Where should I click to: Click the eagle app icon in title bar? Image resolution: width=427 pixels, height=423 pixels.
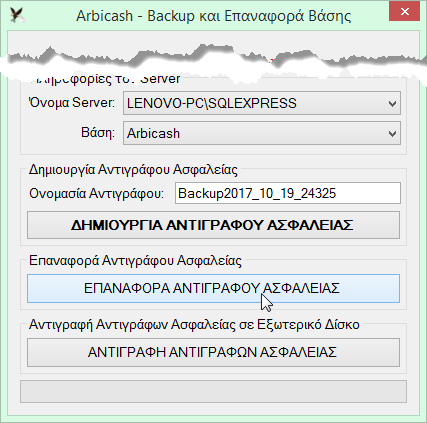pyautogui.click(x=17, y=15)
